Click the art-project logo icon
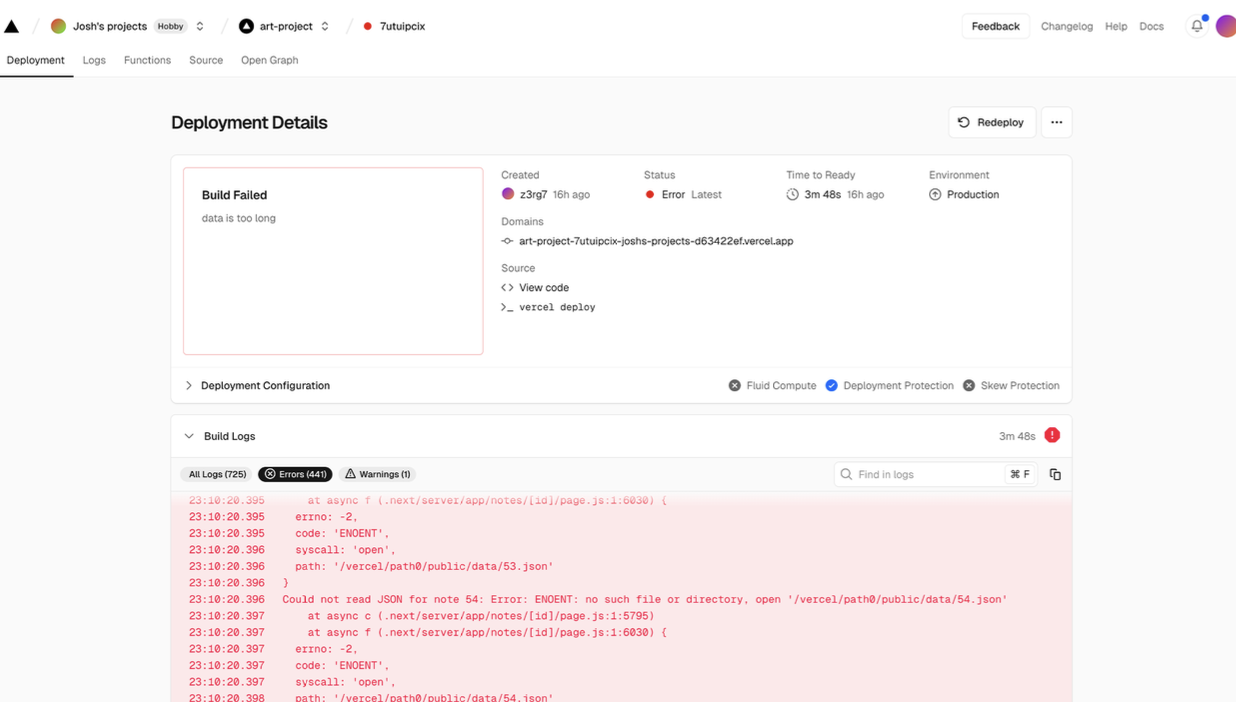 tap(246, 26)
